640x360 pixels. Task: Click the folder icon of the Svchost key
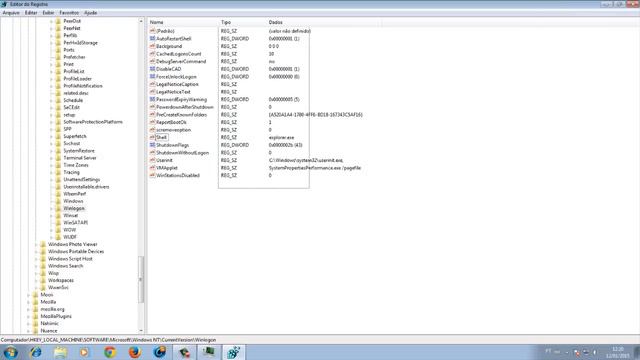click(x=58, y=143)
